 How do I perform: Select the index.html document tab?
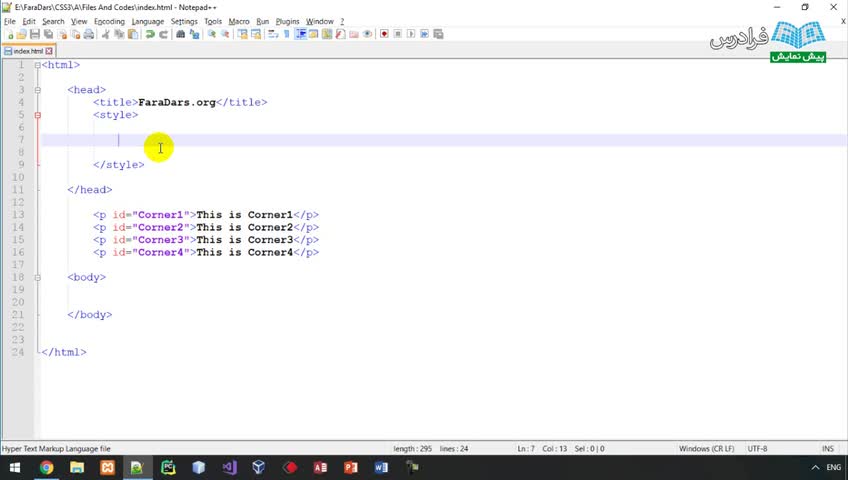pyautogui.click(x=28, y=51)
